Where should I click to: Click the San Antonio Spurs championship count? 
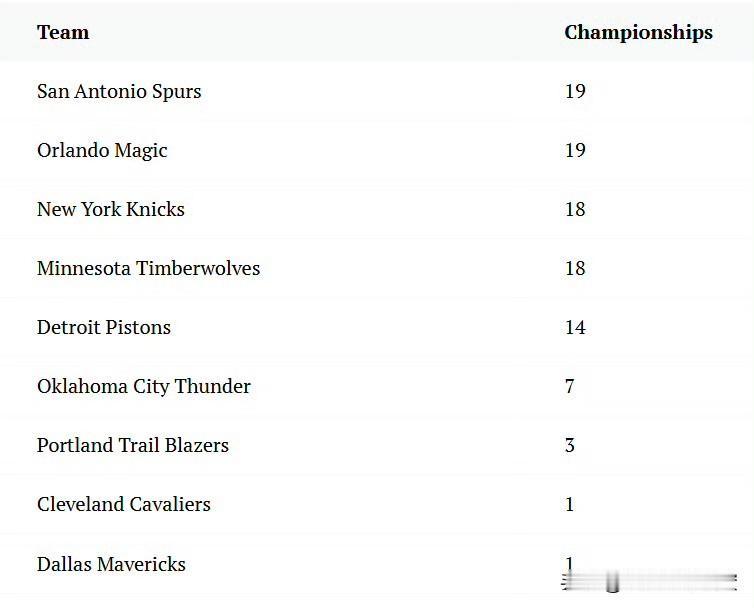(x=575, y=91)
